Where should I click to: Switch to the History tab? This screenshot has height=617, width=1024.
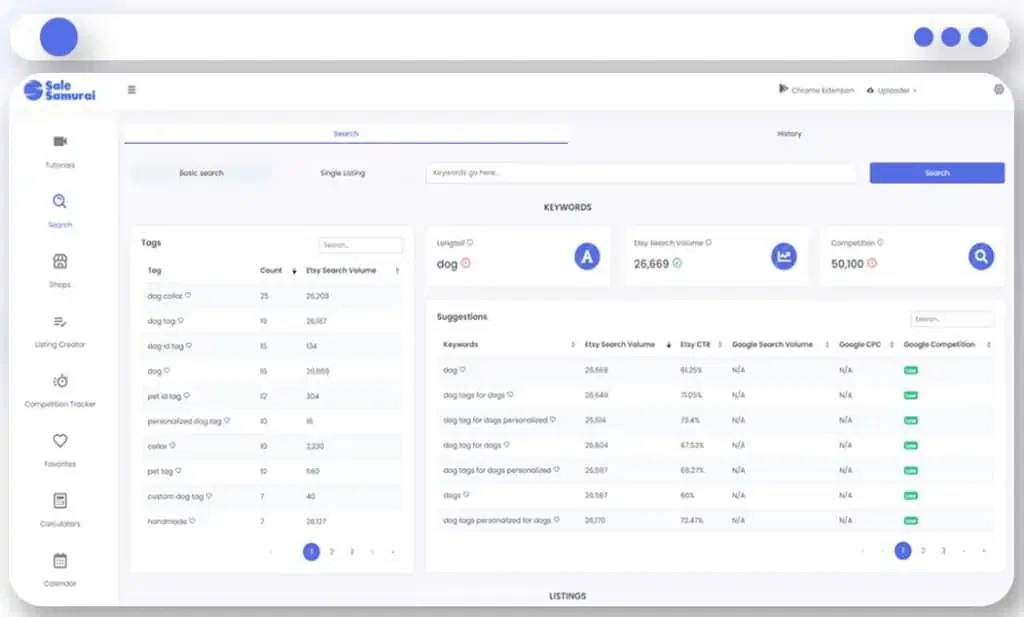tap(788, 134)
